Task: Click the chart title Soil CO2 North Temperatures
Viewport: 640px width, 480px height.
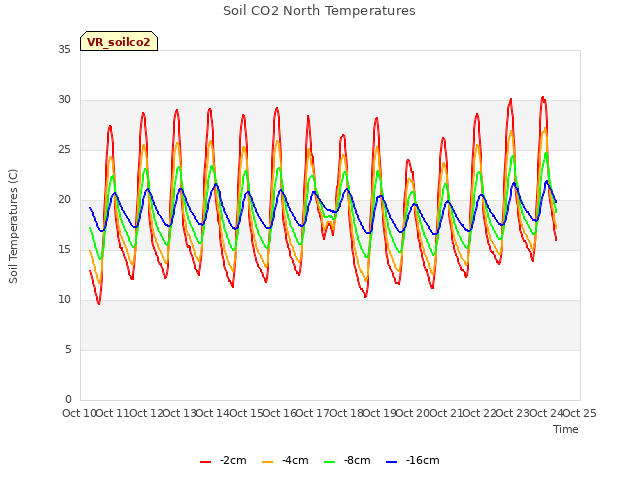Action: pos(319,11)
